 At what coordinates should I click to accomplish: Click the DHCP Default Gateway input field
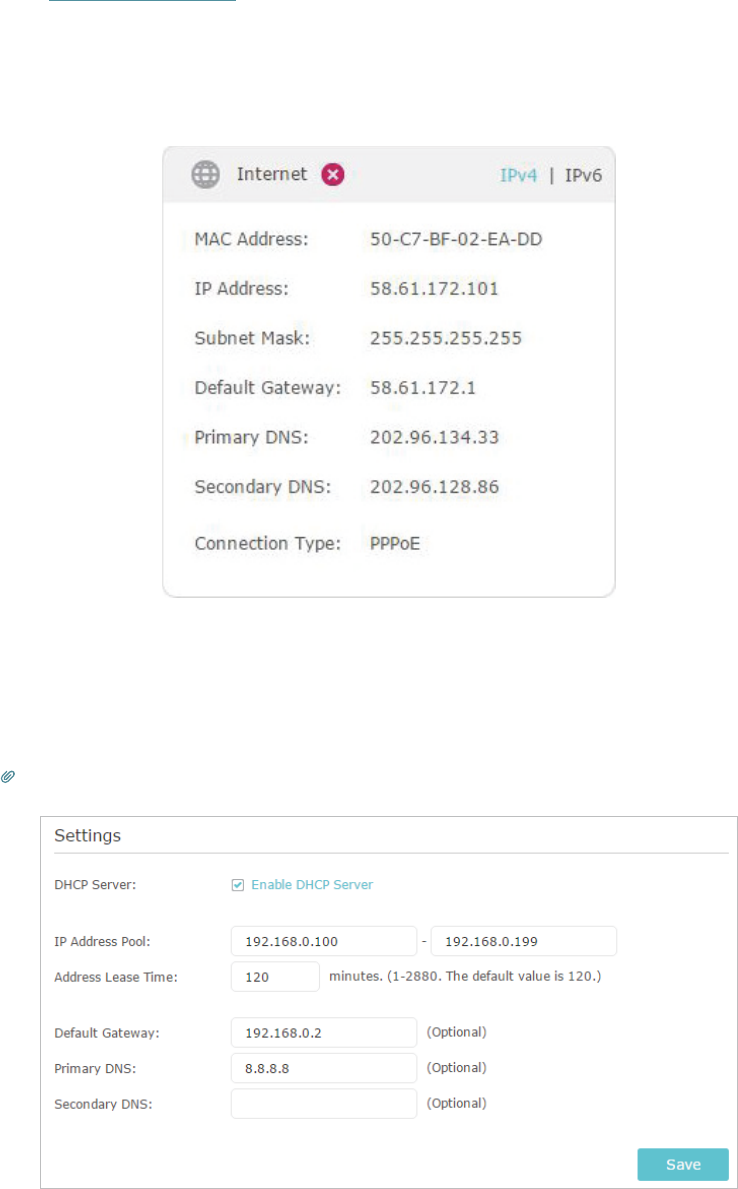(324, 1032)
